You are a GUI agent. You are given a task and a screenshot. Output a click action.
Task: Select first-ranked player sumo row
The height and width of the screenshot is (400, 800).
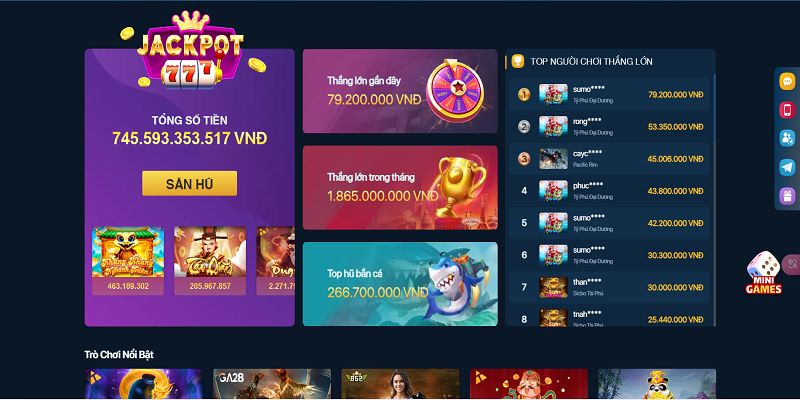click(609, 94)
